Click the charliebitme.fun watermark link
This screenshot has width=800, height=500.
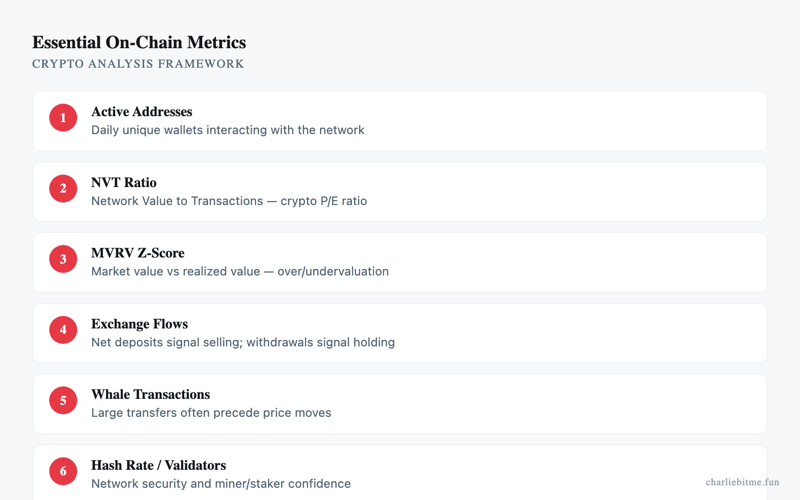(742, 482)
